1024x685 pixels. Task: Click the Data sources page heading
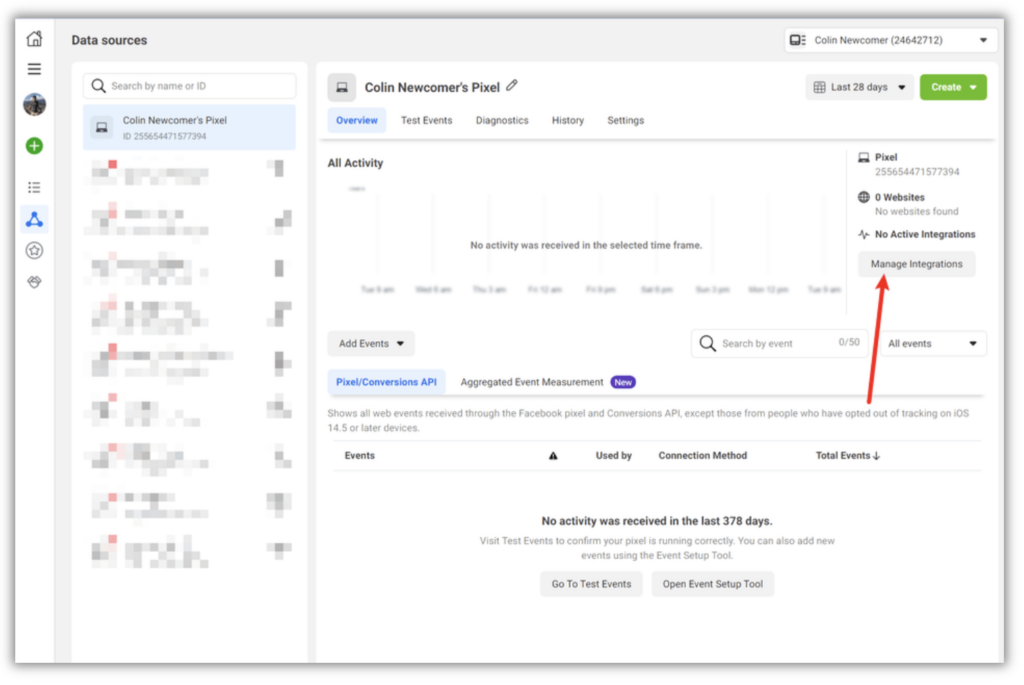[x=109, y=40]
